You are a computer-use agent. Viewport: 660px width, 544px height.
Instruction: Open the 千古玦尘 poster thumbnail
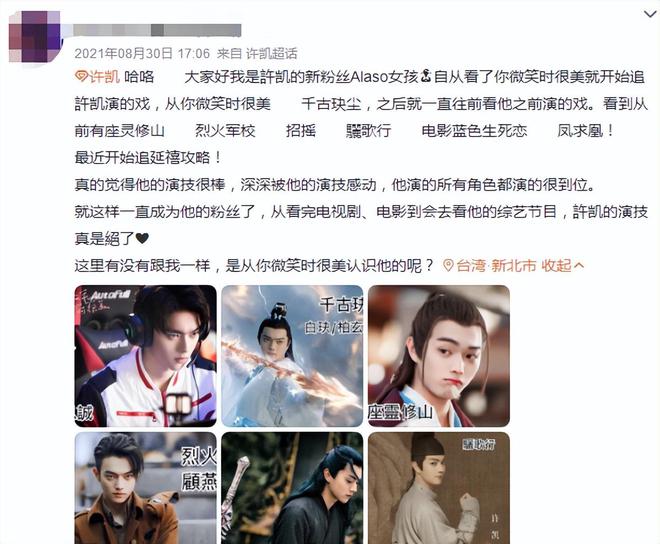click(292, 356)
